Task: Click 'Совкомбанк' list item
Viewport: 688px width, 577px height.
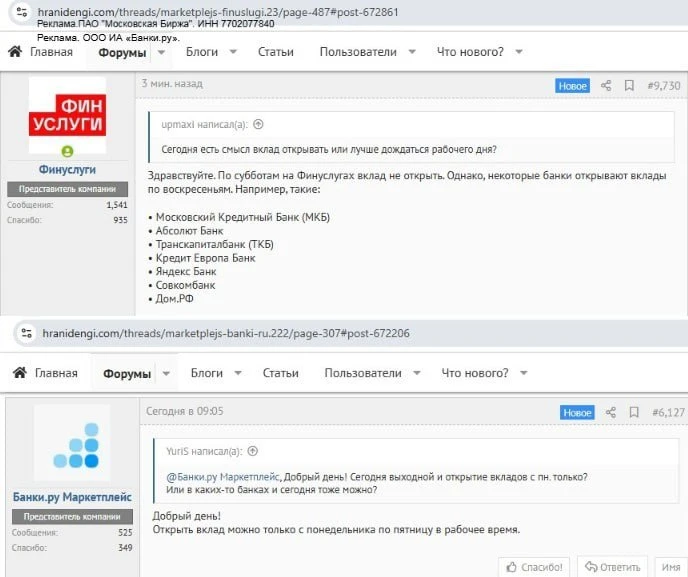Action: point(186,285)
